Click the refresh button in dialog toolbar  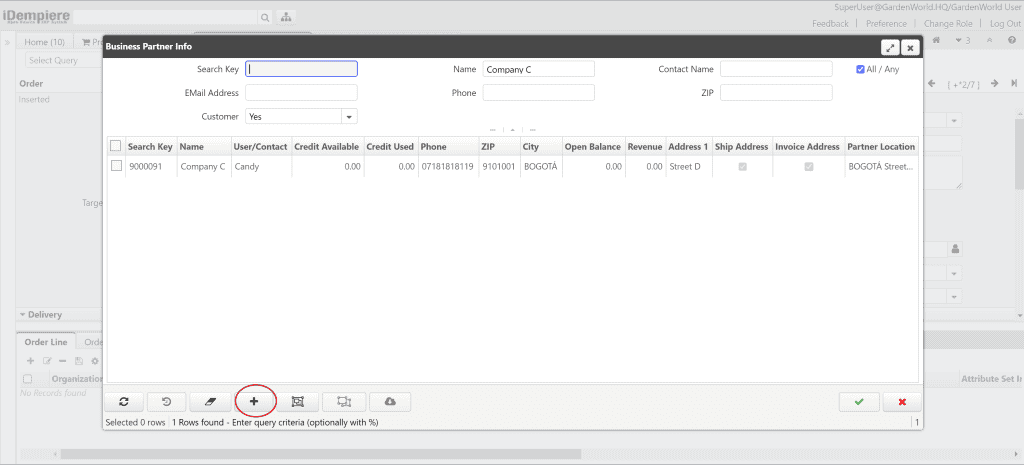123,401
